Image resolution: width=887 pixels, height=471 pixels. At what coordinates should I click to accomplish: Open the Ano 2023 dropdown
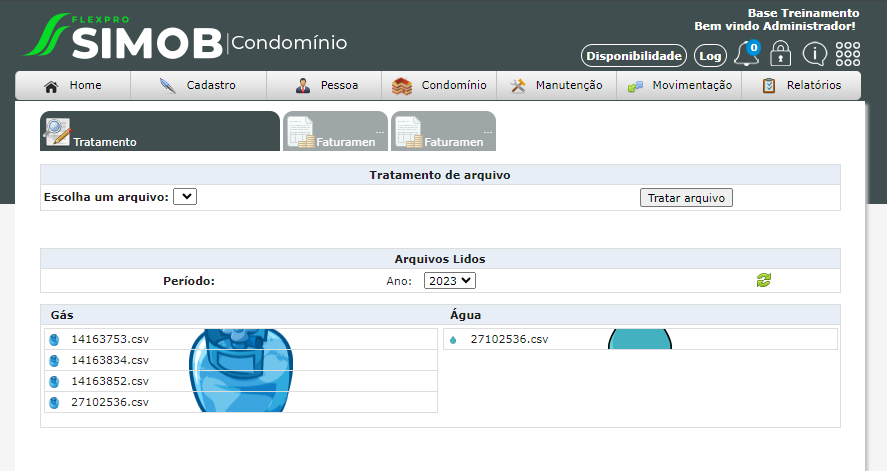[x=449, y=281]
